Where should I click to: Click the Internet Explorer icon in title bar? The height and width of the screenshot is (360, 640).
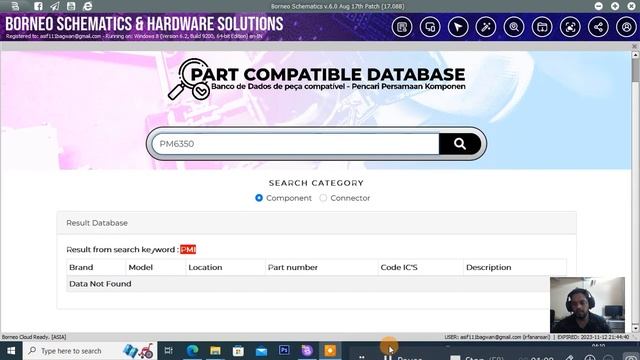tap(87, 6)
